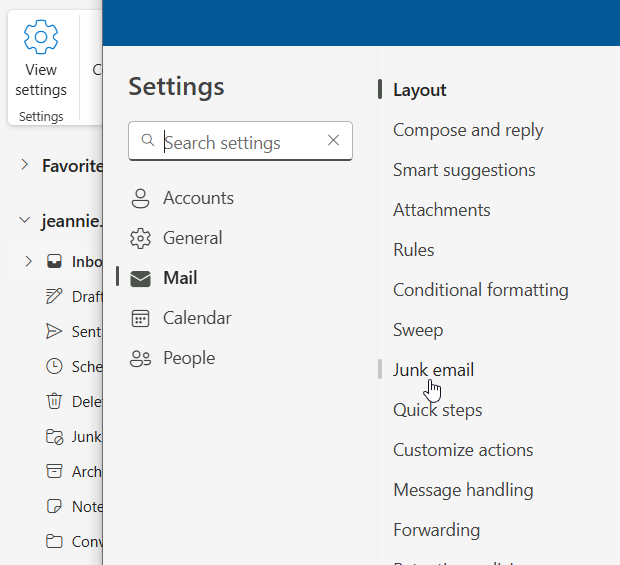The height and width of the screenshot is (565, 620).
Task: Open the Rules settings page
Action: point(413,250)
